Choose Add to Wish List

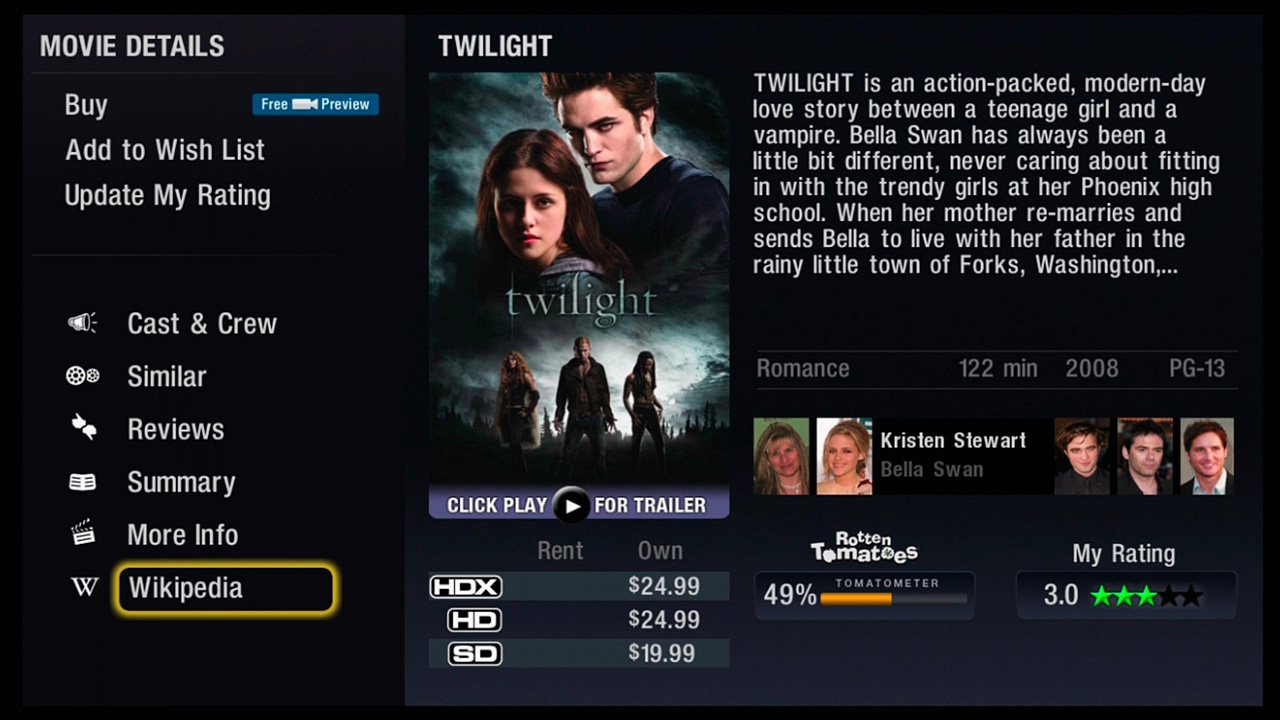click(x=165, y=150)
